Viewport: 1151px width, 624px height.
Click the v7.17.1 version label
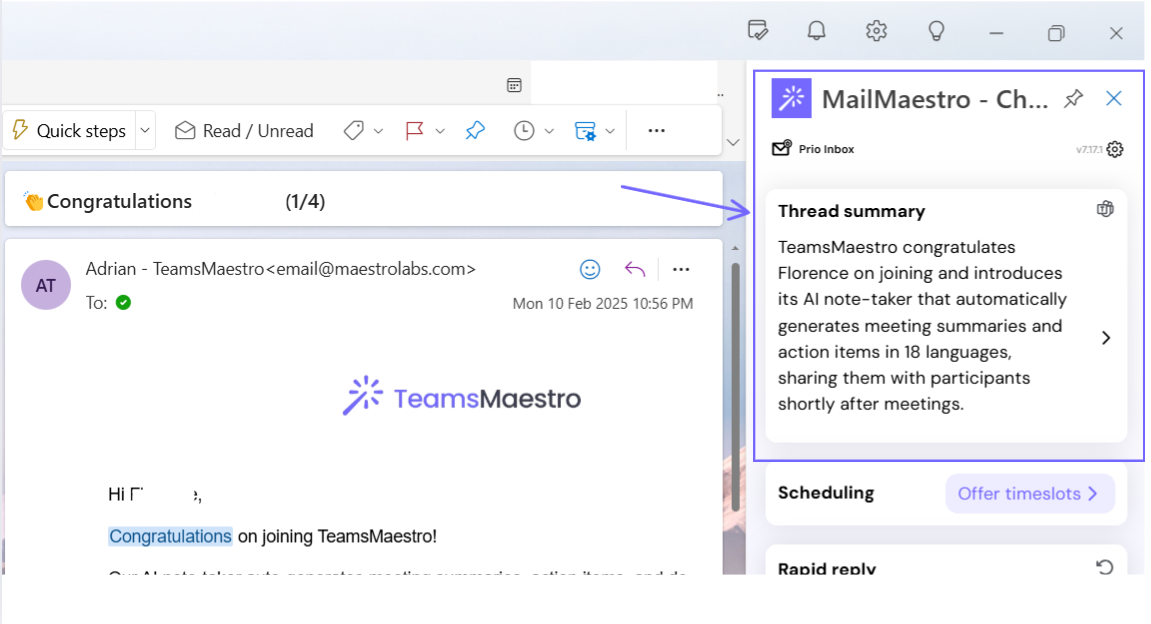pyautogui.click(x=1089, y=150)
